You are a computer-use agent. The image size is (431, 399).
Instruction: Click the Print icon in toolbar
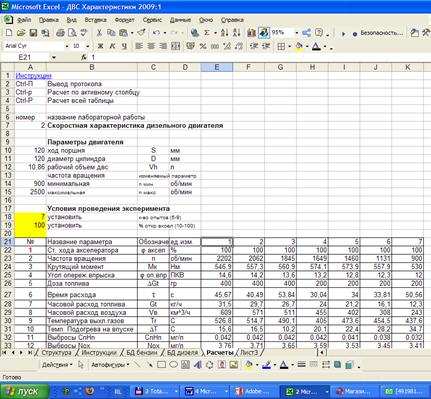pyautogui.click(x=60, y=33)
